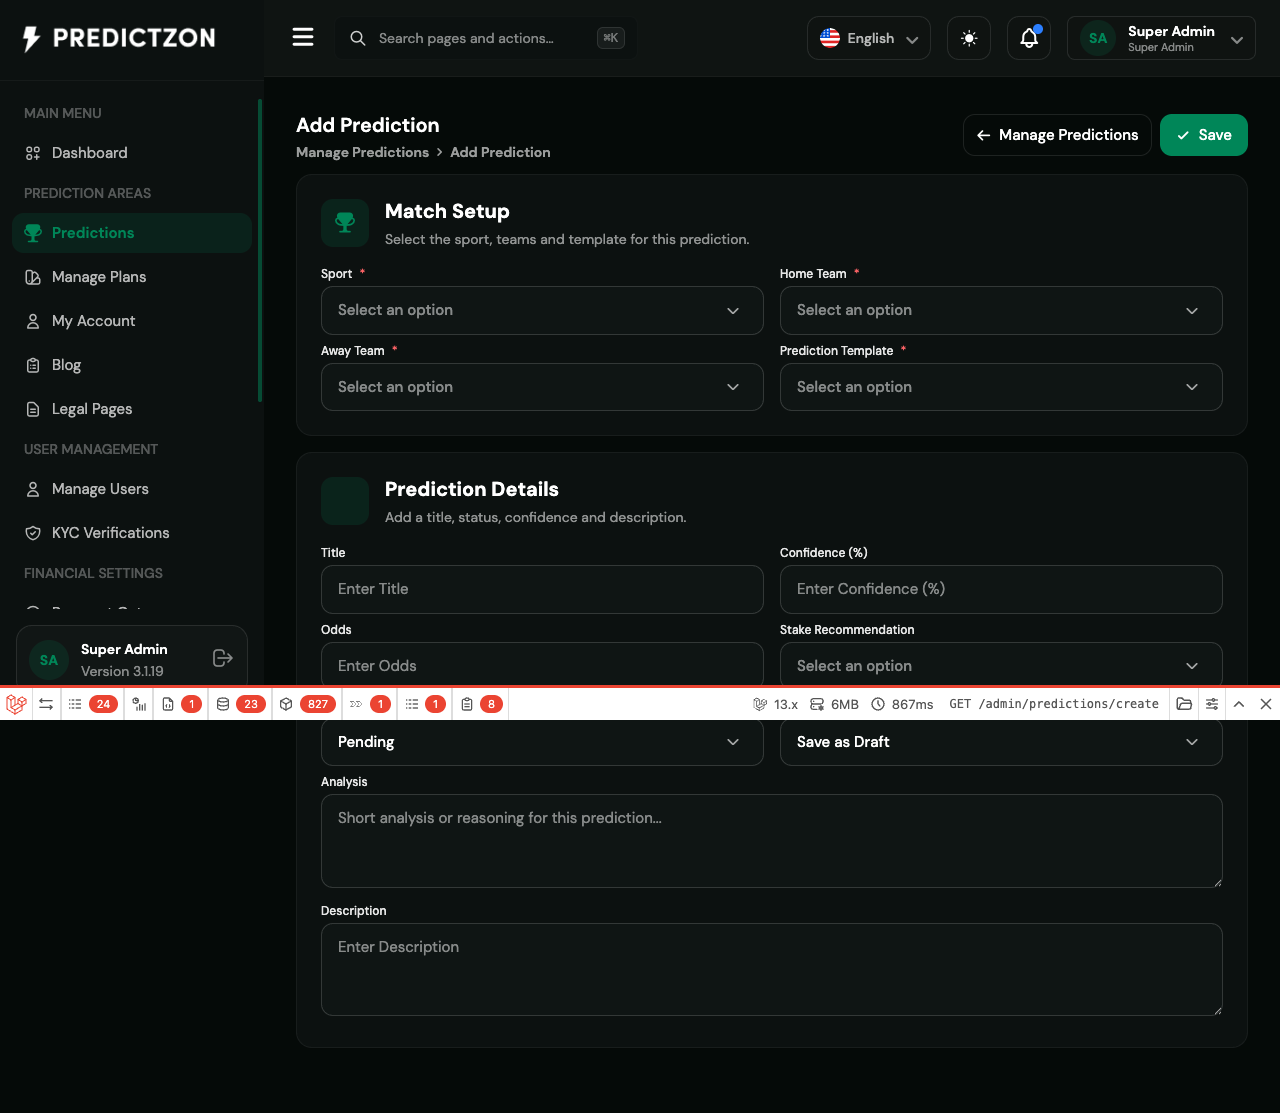
Task: Open debugbar folder icon for past requests
Action: coord(1184,704)
